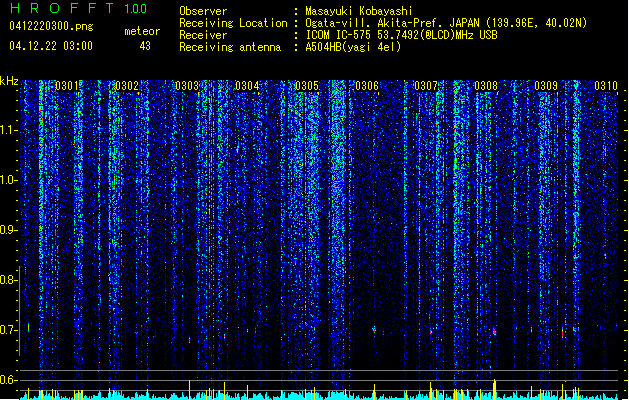Click the 0.6 kHz axis label
The image size is (629, 400).
click(x=8, y=380)
